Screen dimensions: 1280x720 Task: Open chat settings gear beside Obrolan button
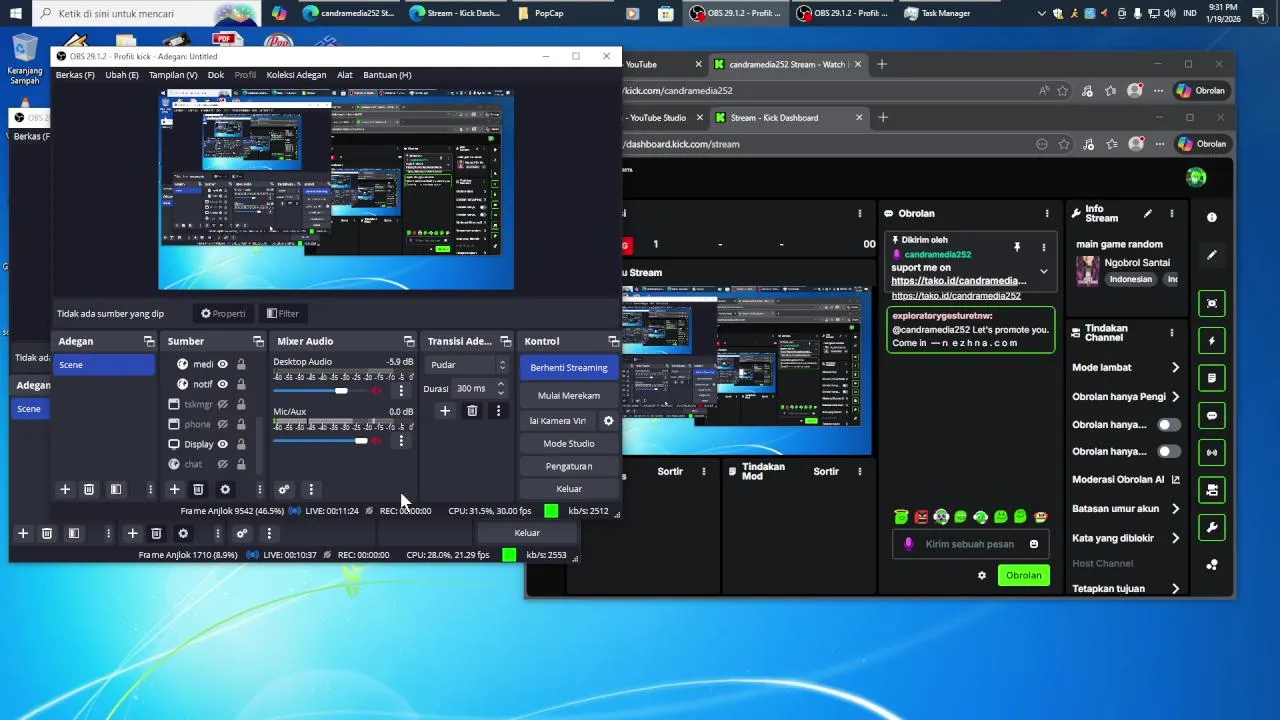coord(982,575)
